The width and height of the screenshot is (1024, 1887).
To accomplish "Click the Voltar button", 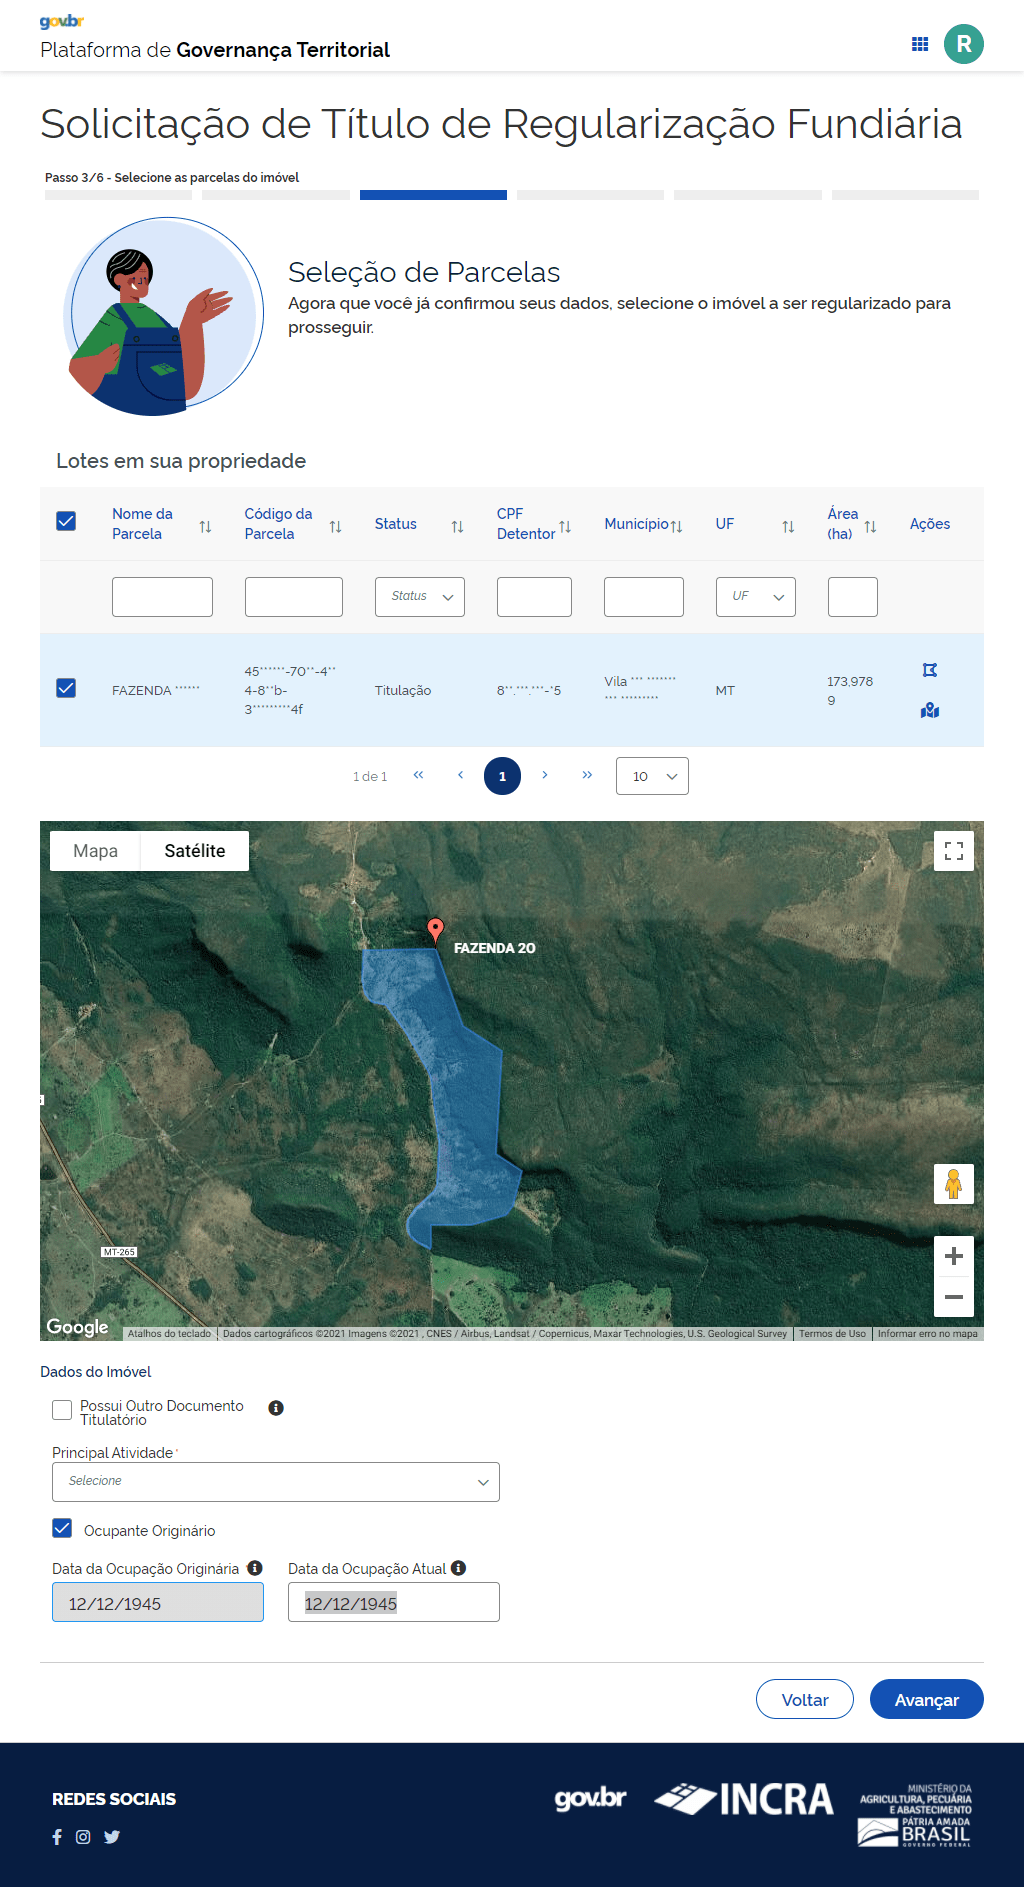I will (804, 1700).
